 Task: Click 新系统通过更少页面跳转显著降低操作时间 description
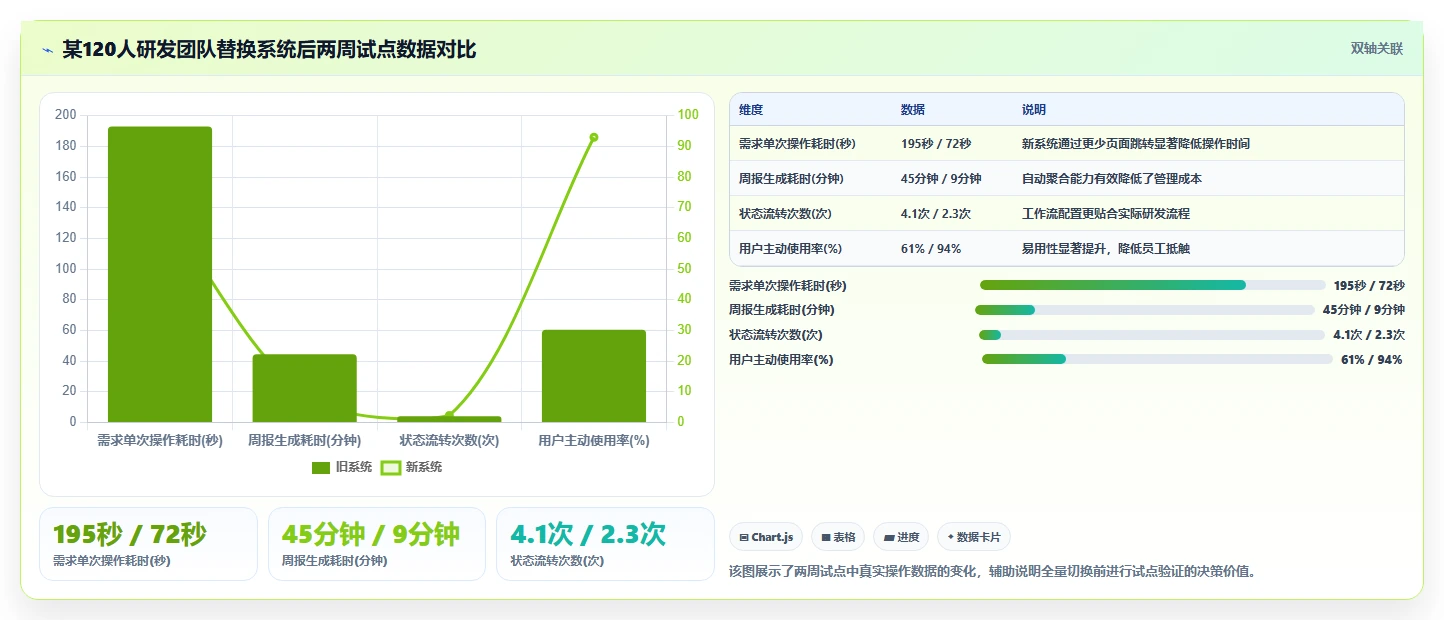1136,144
